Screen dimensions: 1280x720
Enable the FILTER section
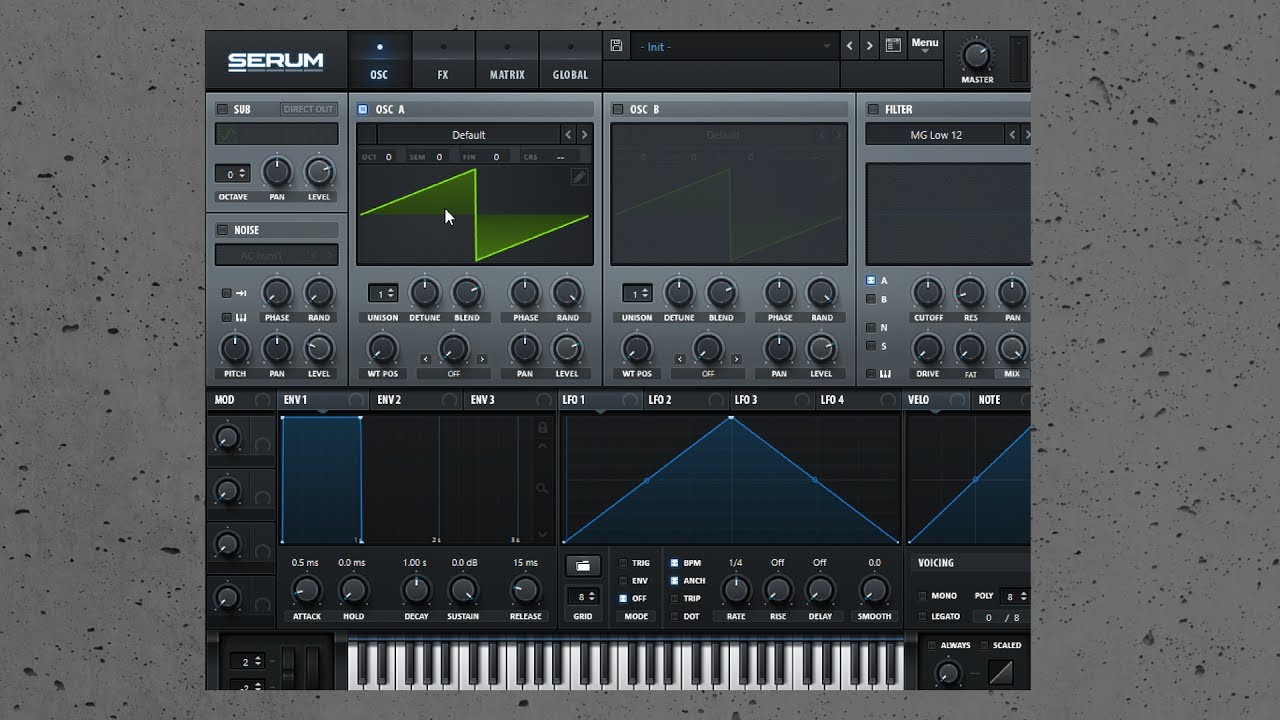[x=873, y=109]
